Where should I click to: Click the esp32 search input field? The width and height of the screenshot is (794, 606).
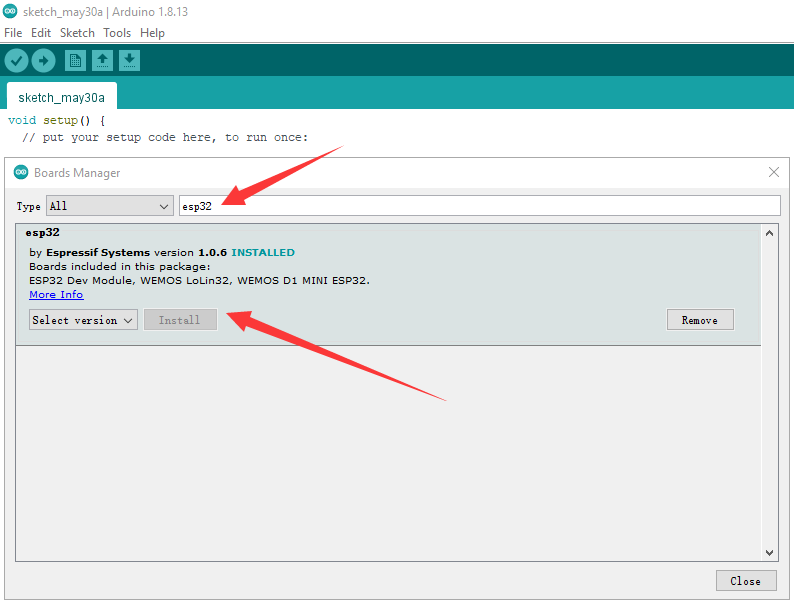[x=478, y=206]
